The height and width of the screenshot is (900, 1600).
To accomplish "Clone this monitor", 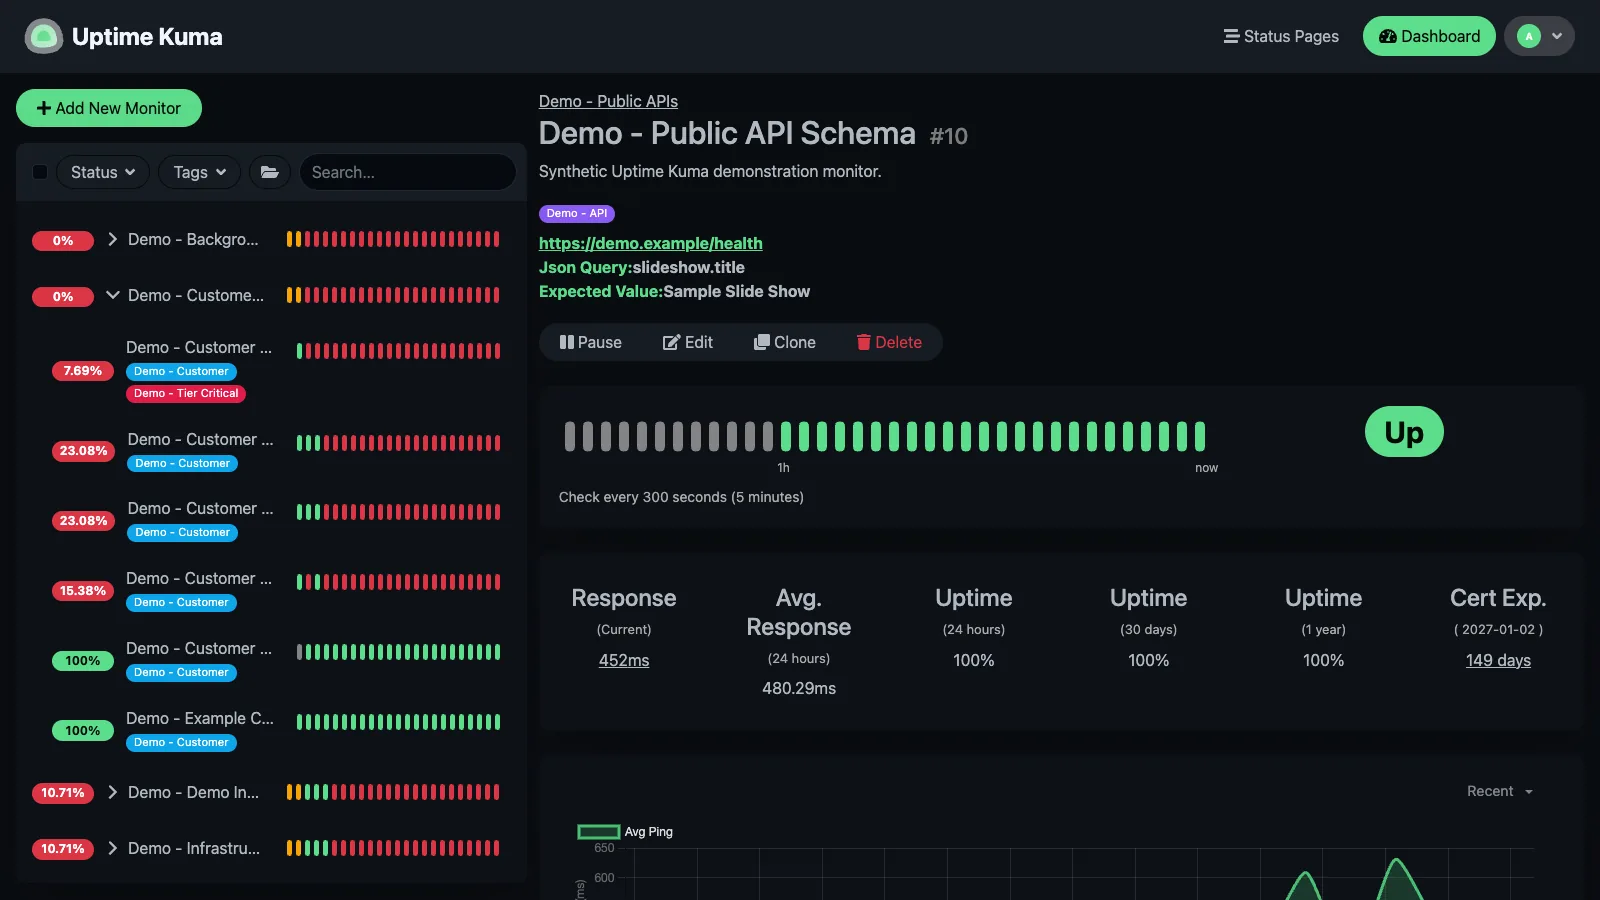I will click(x=785, y=342).
